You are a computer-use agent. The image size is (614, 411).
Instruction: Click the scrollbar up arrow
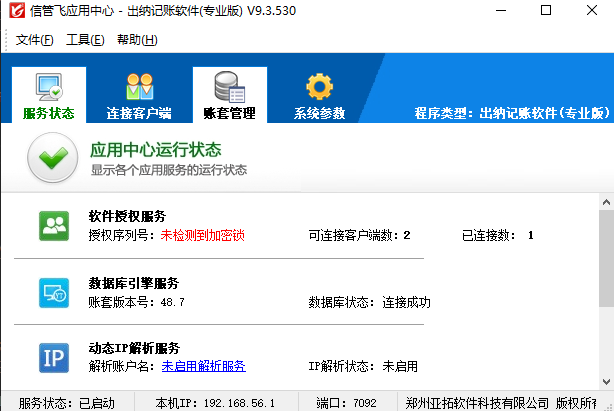(x=606, y=201)
